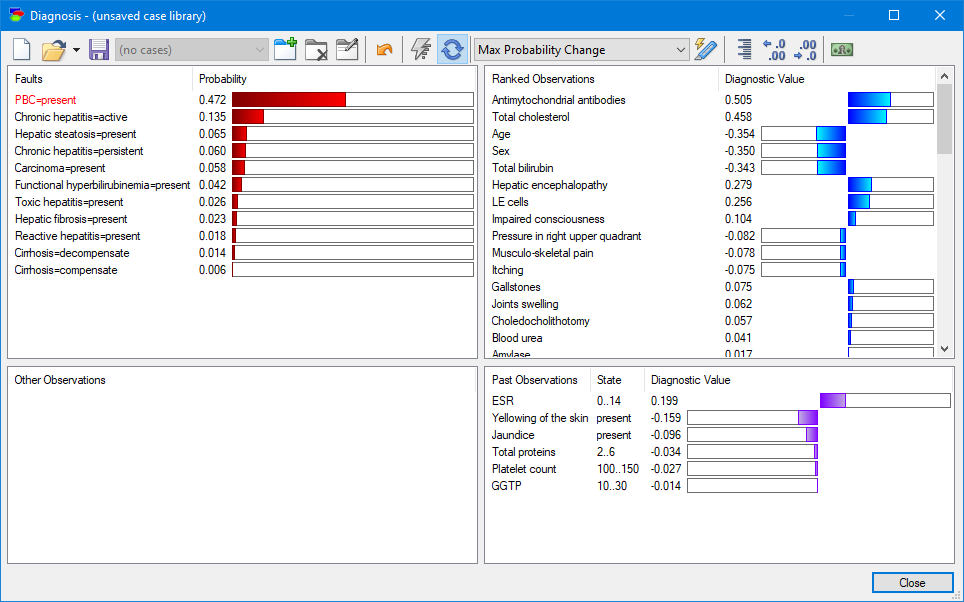Viewport: 964px width, 602px height.
Task: Select the PBC=present fault
Action: (45, 100)
